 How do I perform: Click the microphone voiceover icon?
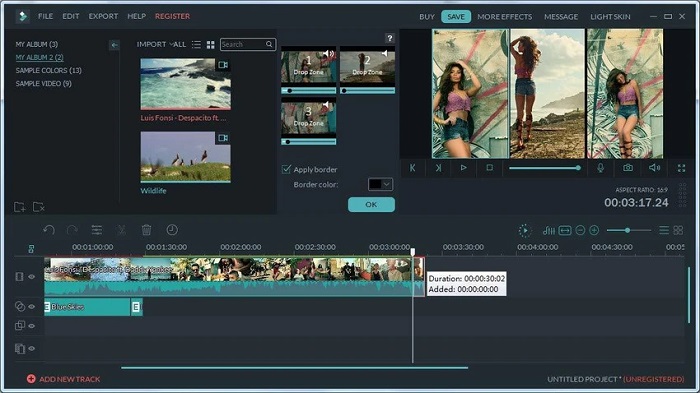click(600, 168)
